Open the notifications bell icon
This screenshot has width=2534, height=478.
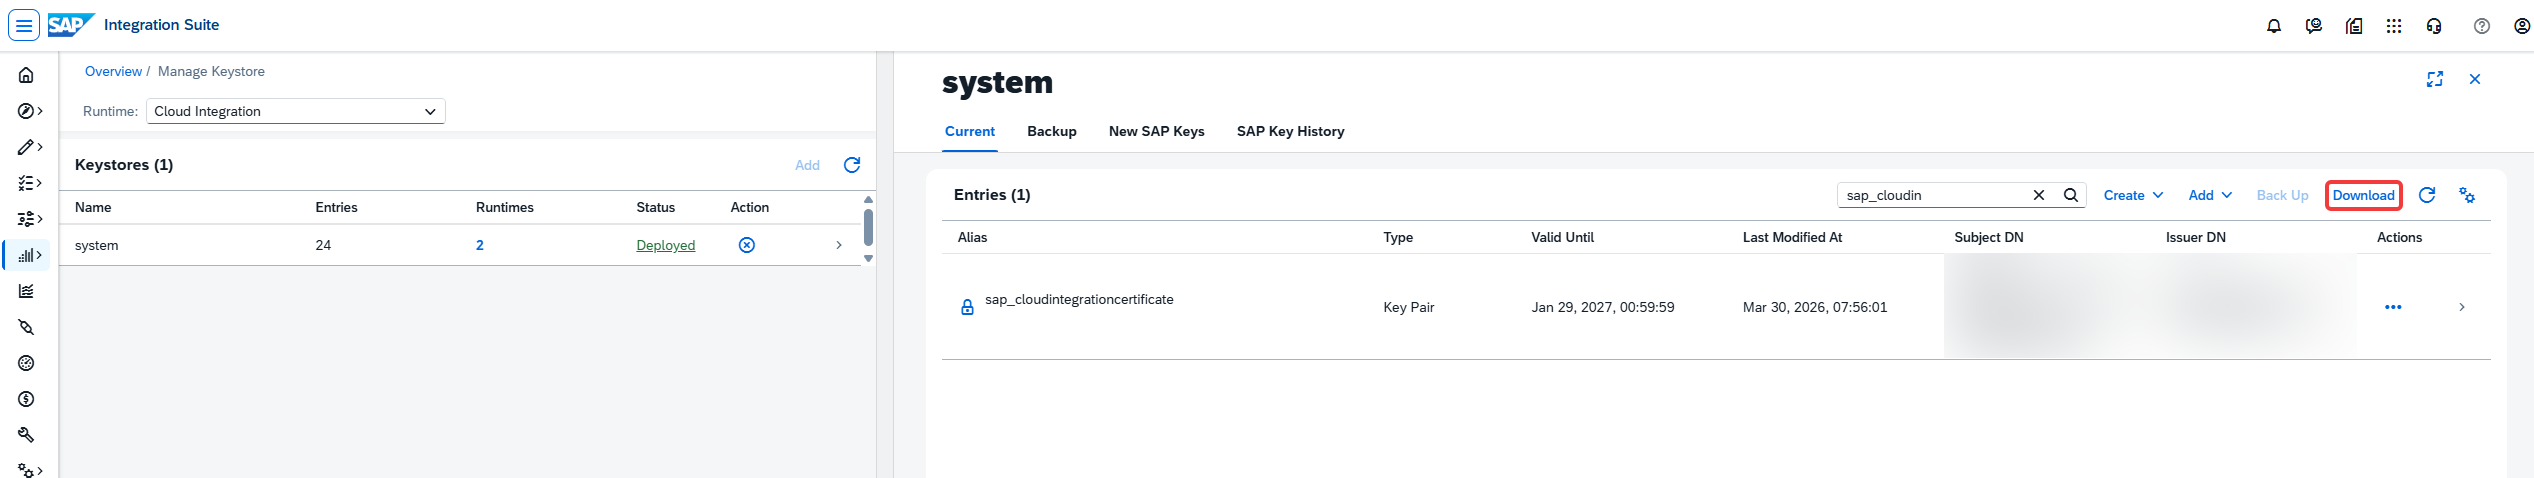coord(2273,26)
